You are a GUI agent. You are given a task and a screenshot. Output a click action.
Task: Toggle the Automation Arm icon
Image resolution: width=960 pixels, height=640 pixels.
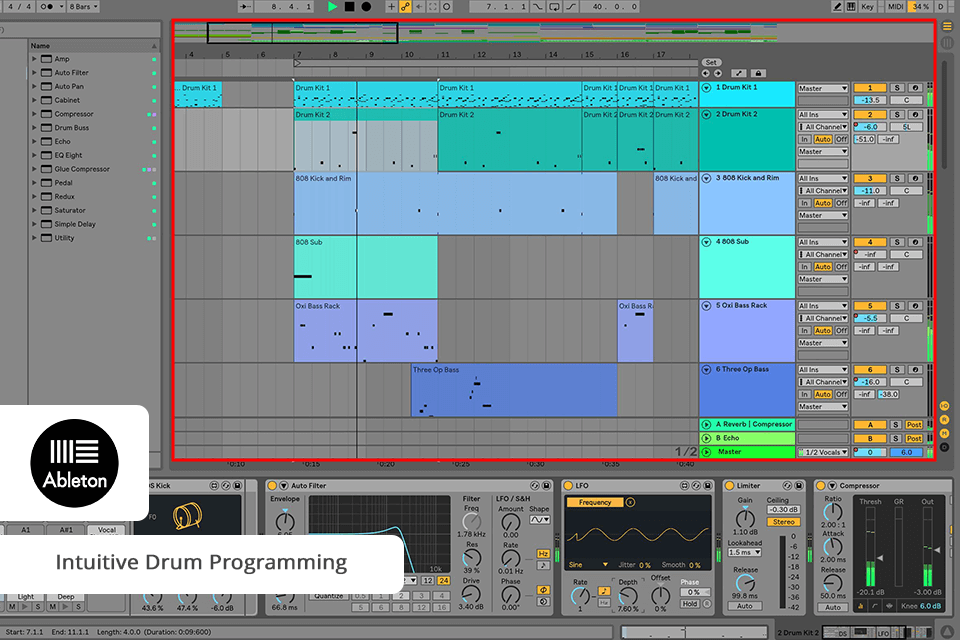click(405, 7)
